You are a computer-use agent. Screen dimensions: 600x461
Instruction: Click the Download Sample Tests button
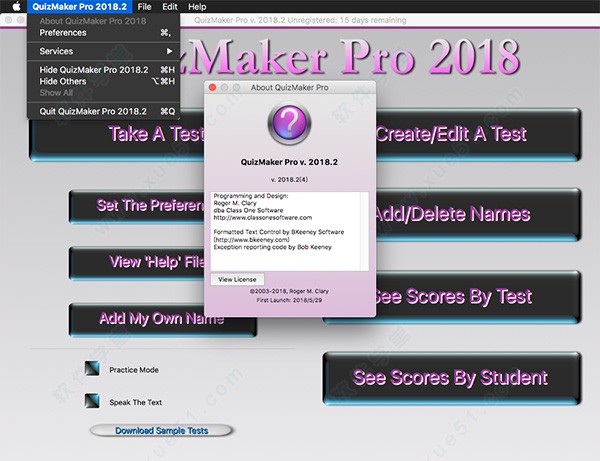click(161, 431)
